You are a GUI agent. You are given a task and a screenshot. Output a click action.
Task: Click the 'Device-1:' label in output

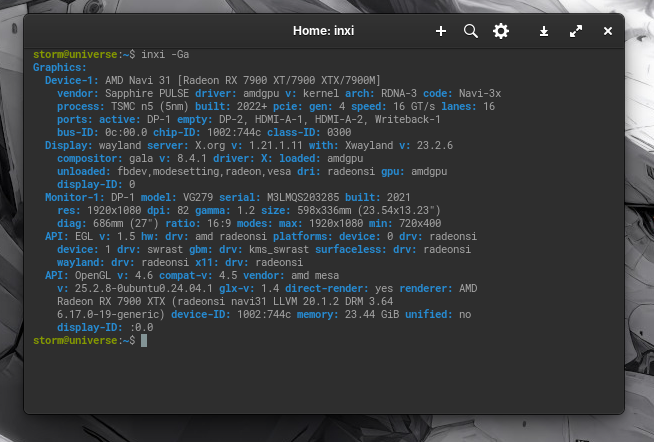[71, 80]
